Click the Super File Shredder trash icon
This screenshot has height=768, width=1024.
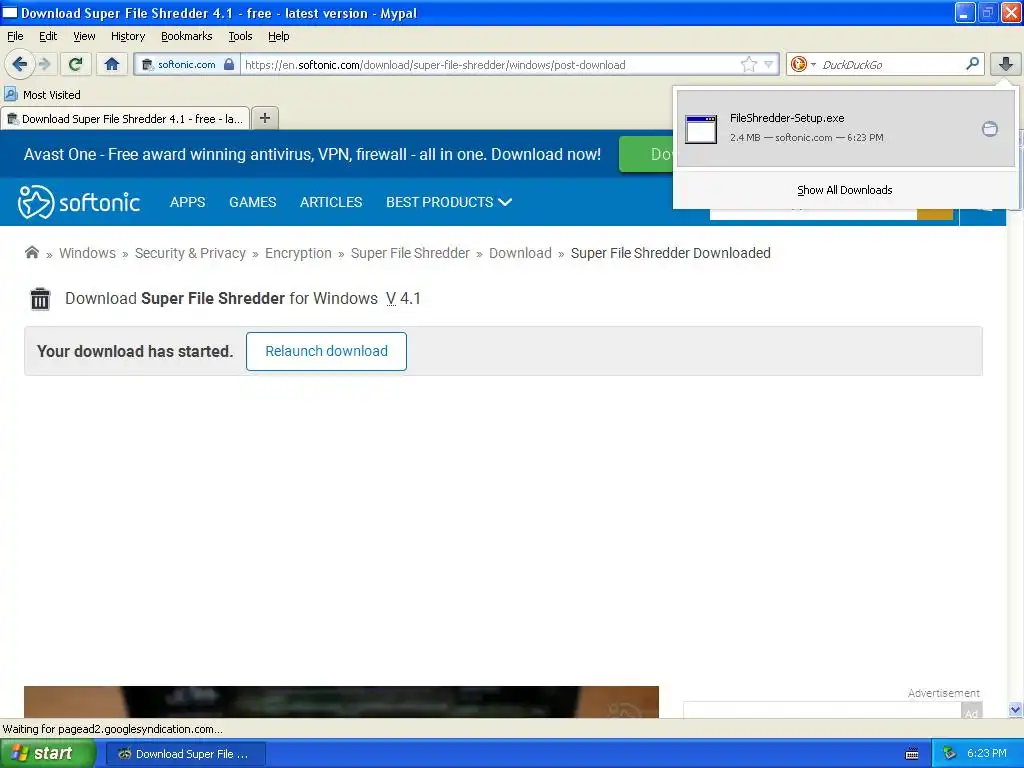tap(40, 298)
